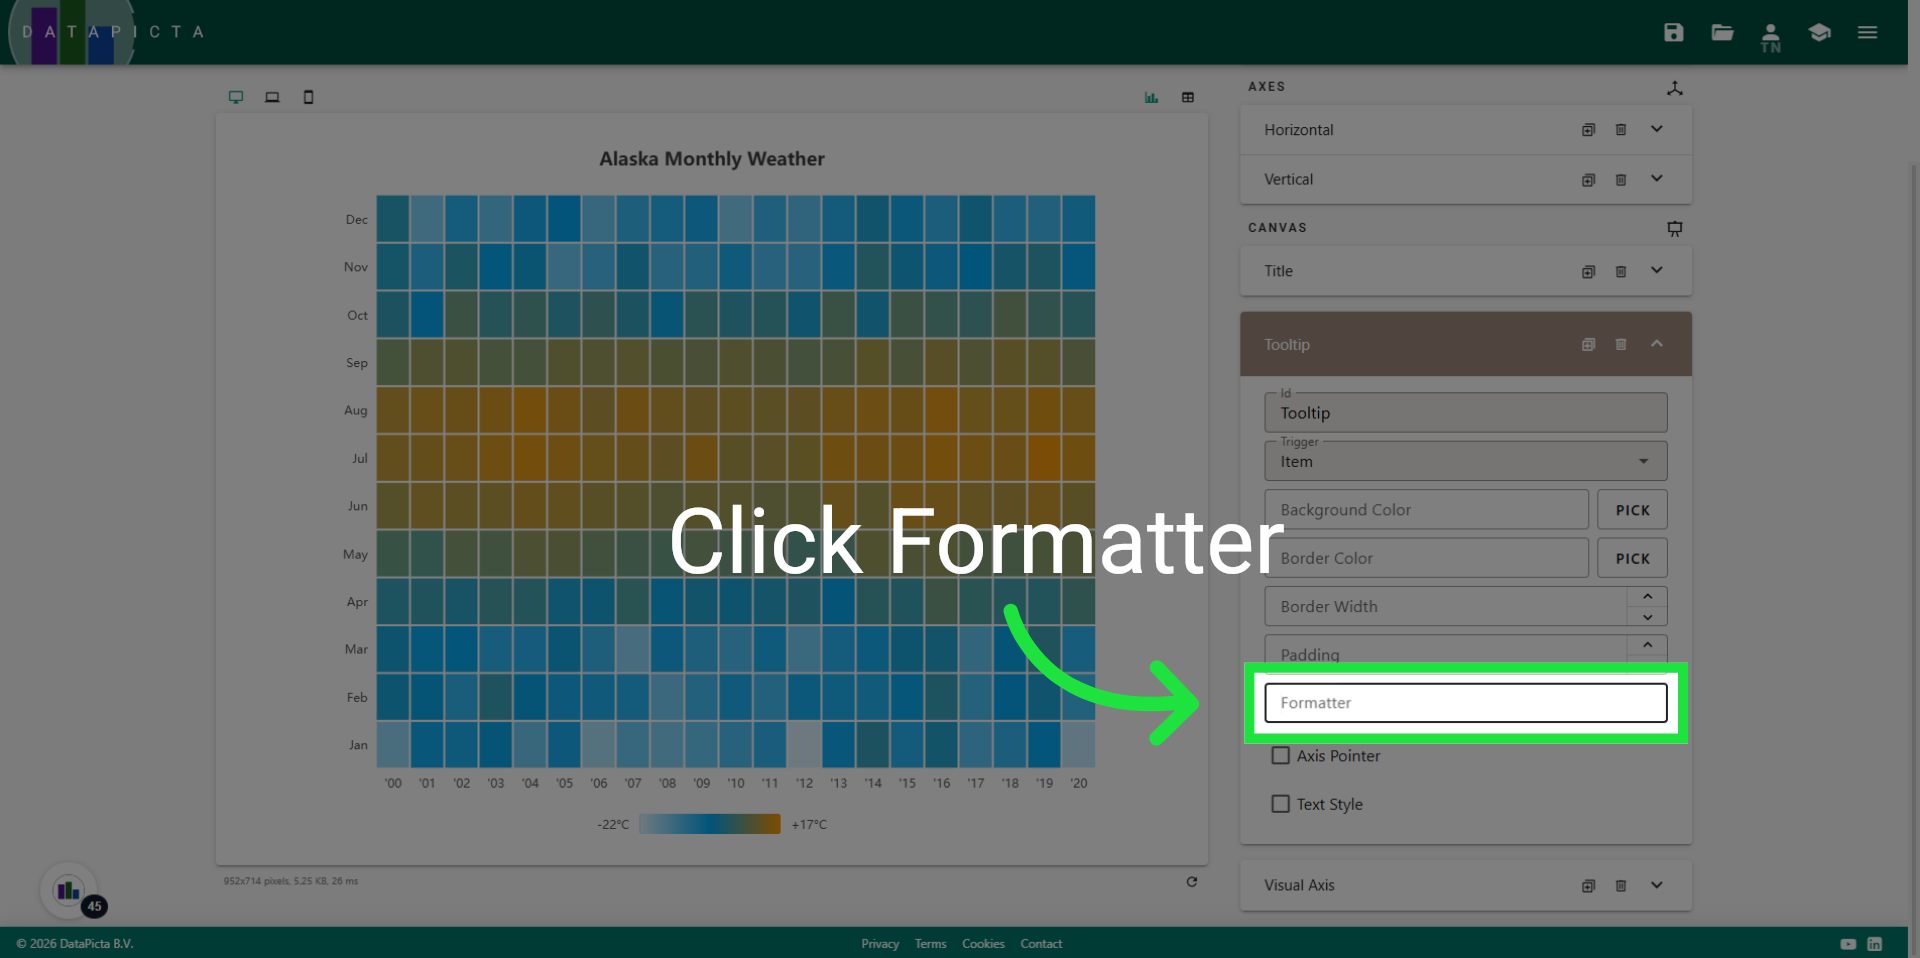Click the add axis icon beside AXES
This screenshot has width=1920, height=958.
pos(1675,88)
